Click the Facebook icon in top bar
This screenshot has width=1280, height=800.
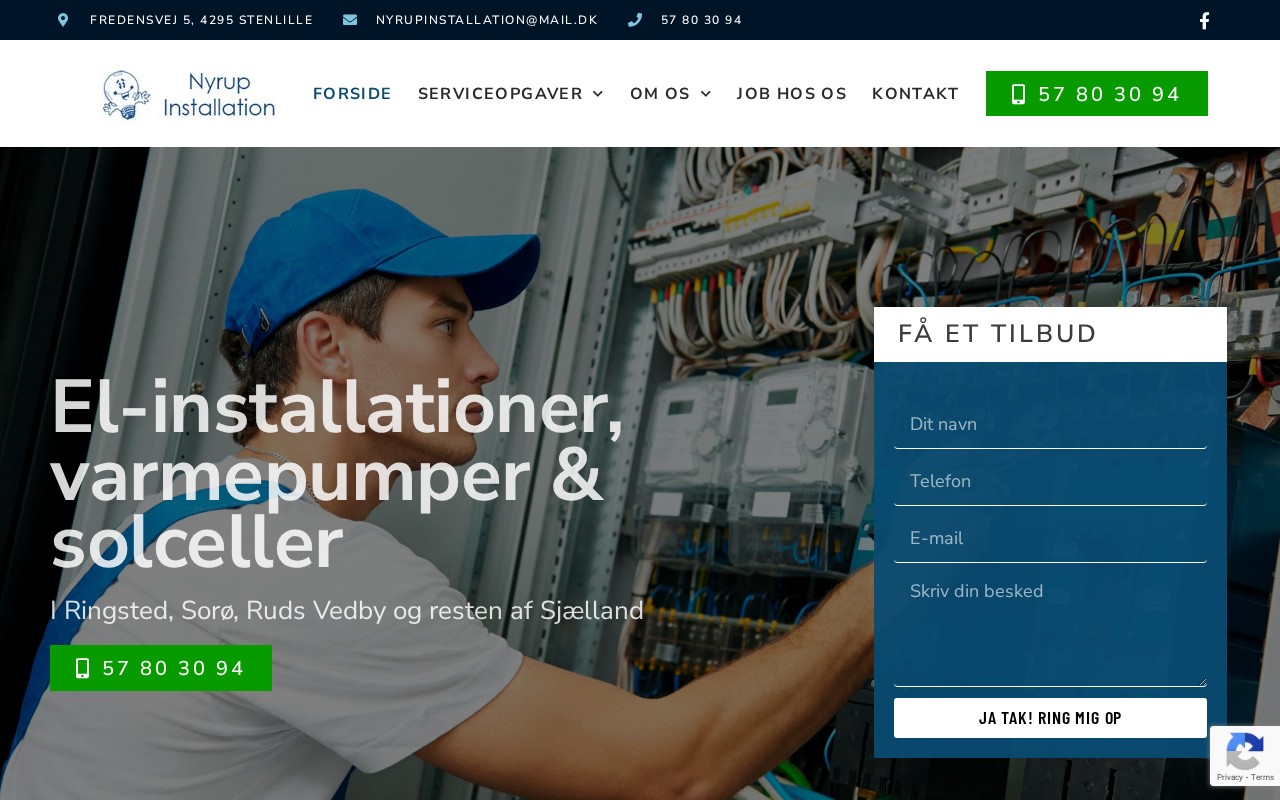(x=1204, y=21)
